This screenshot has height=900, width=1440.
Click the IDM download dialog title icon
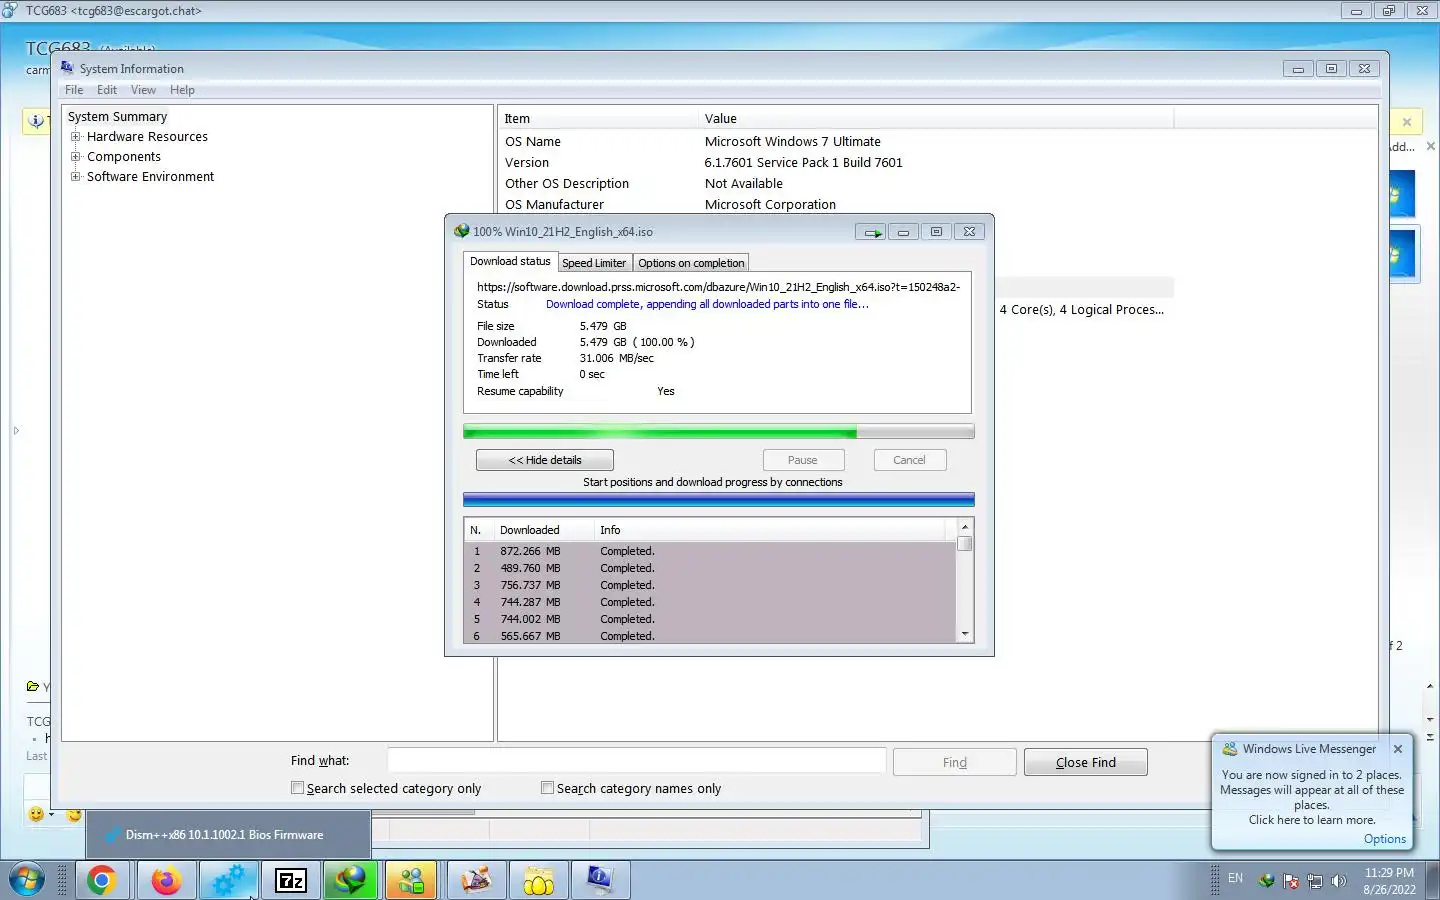click(461, 231)
